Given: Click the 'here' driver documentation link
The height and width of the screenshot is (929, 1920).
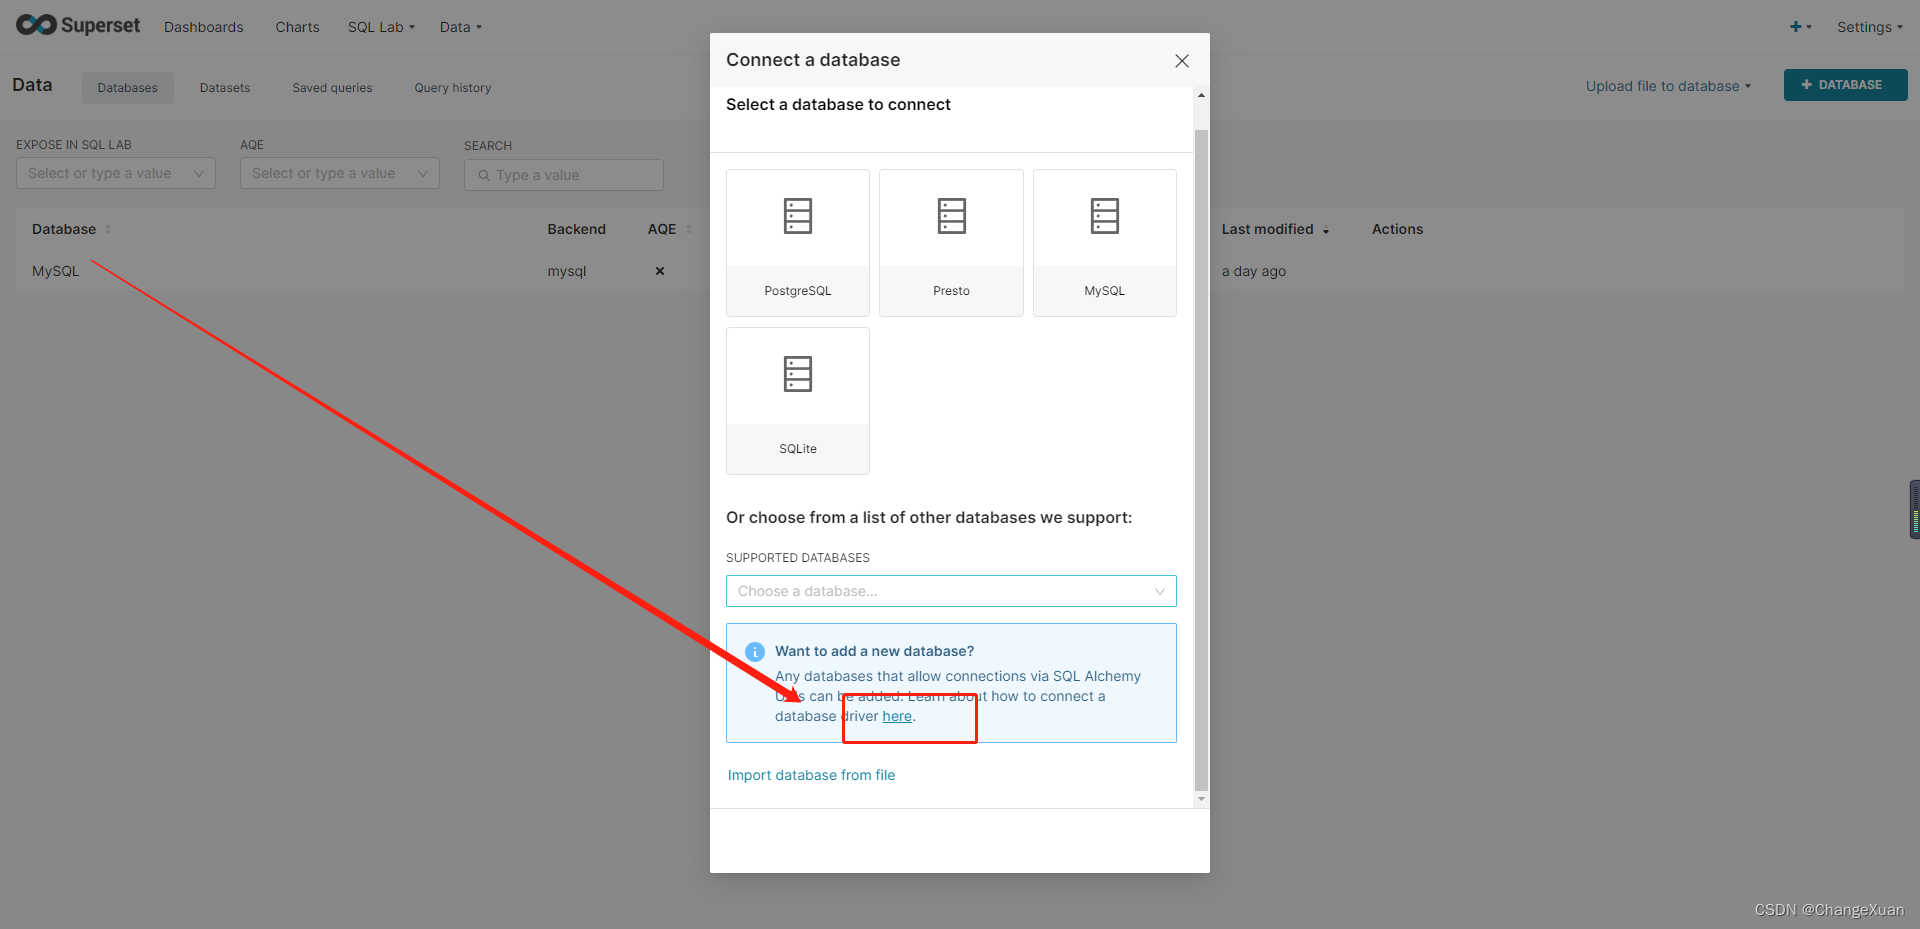Looking at the screenshot, I should pos(897,716).
